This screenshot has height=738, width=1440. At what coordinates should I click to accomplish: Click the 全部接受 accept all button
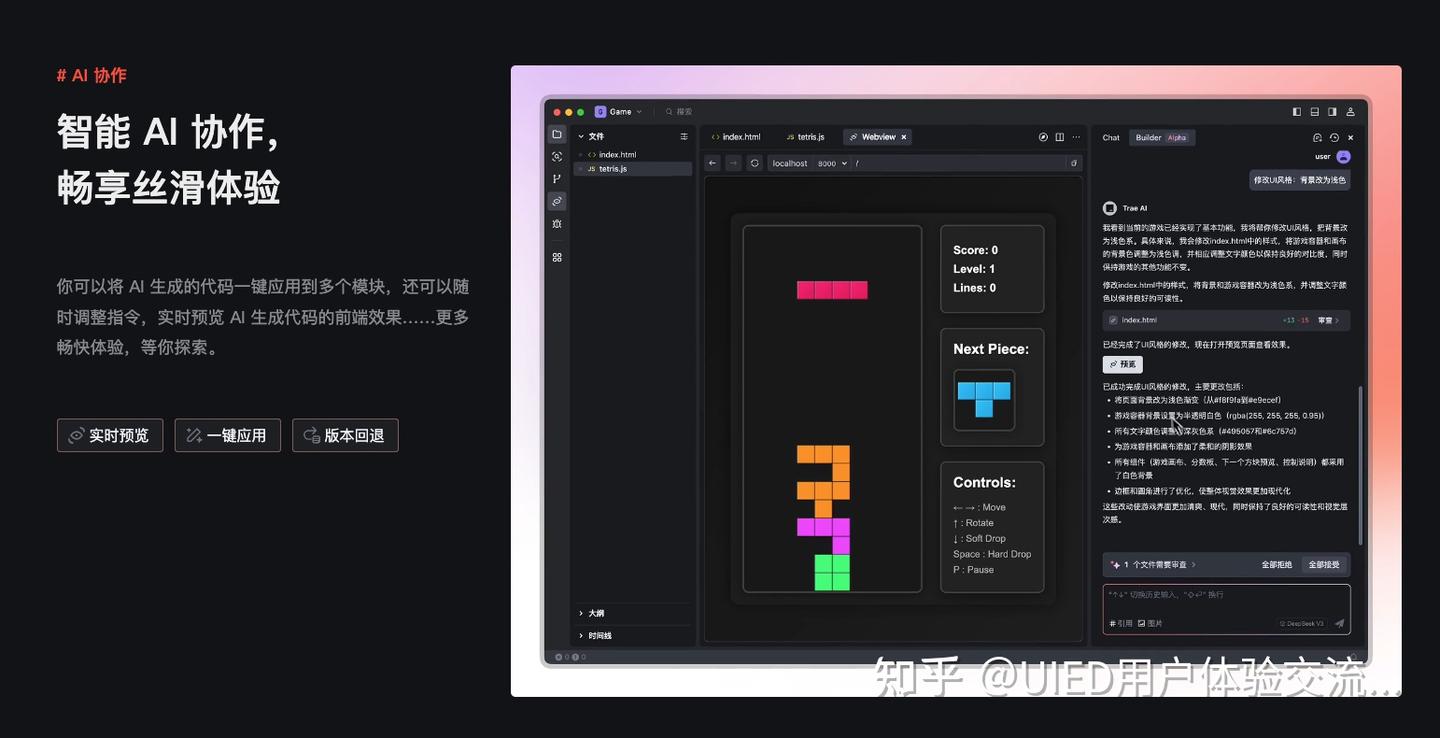click(1325, 565)
